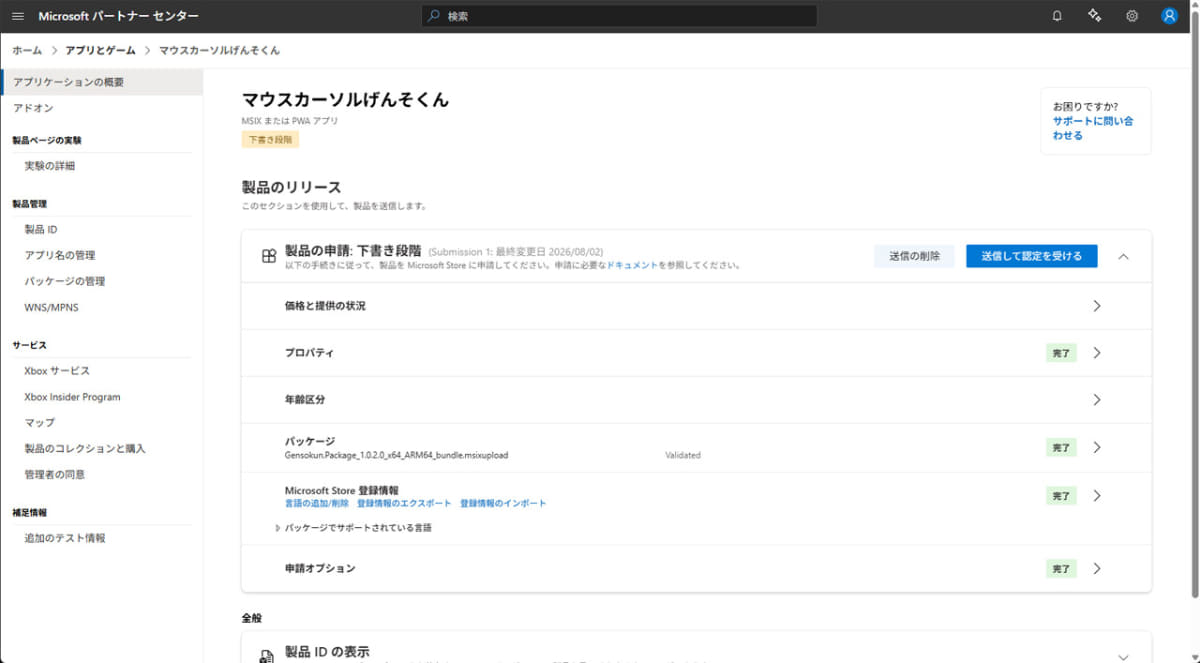Image resolution: width=1200 pixels, height=663 pixels.
Task: Click サポートに問い合わせる link
Action: click(1092, 128)
